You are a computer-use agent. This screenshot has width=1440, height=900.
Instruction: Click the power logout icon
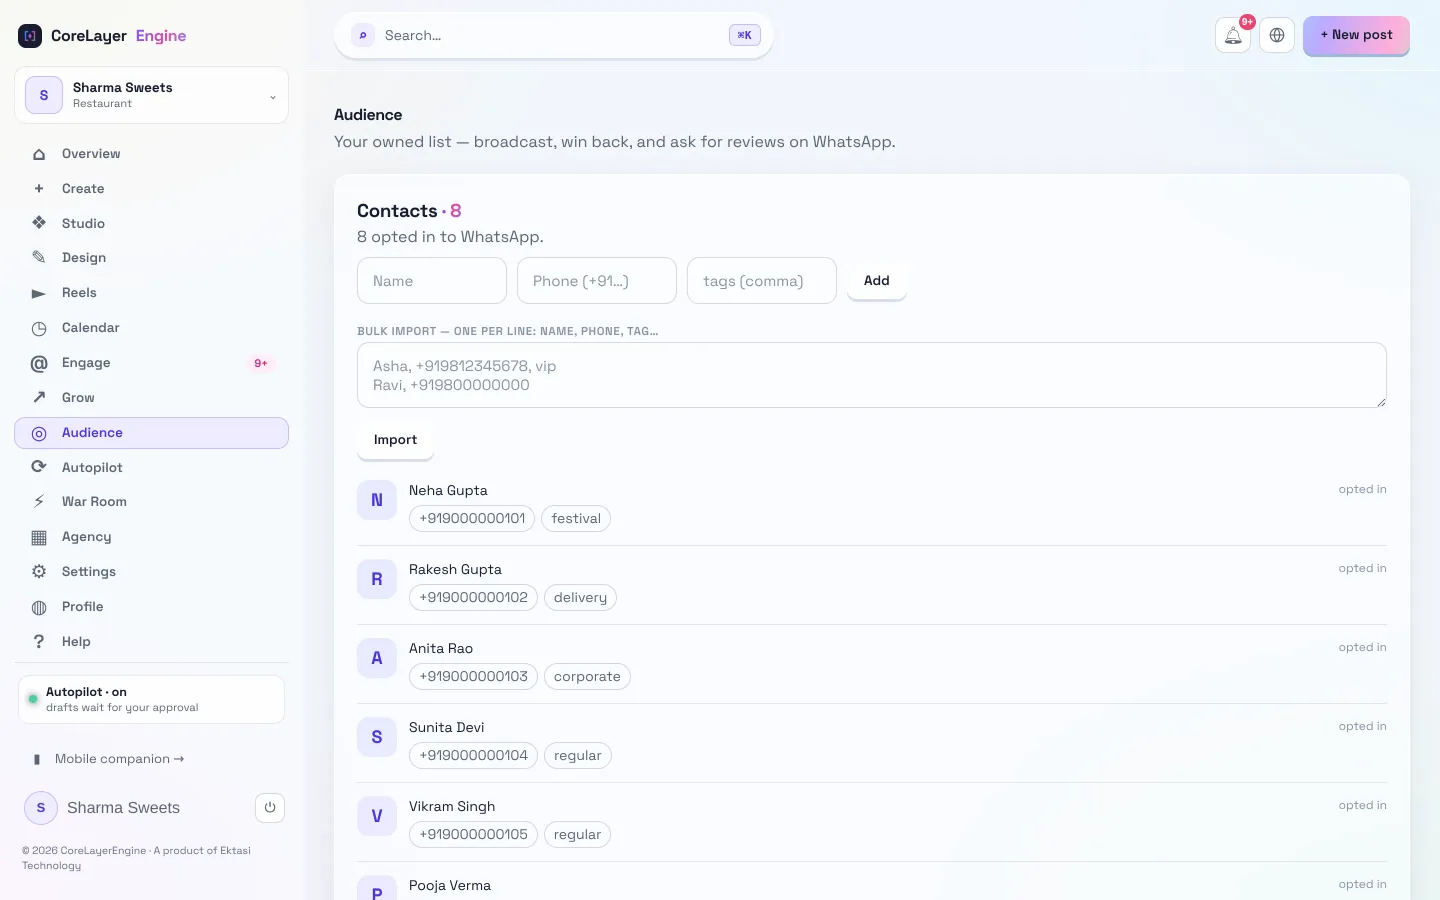[x=270, y=808]
